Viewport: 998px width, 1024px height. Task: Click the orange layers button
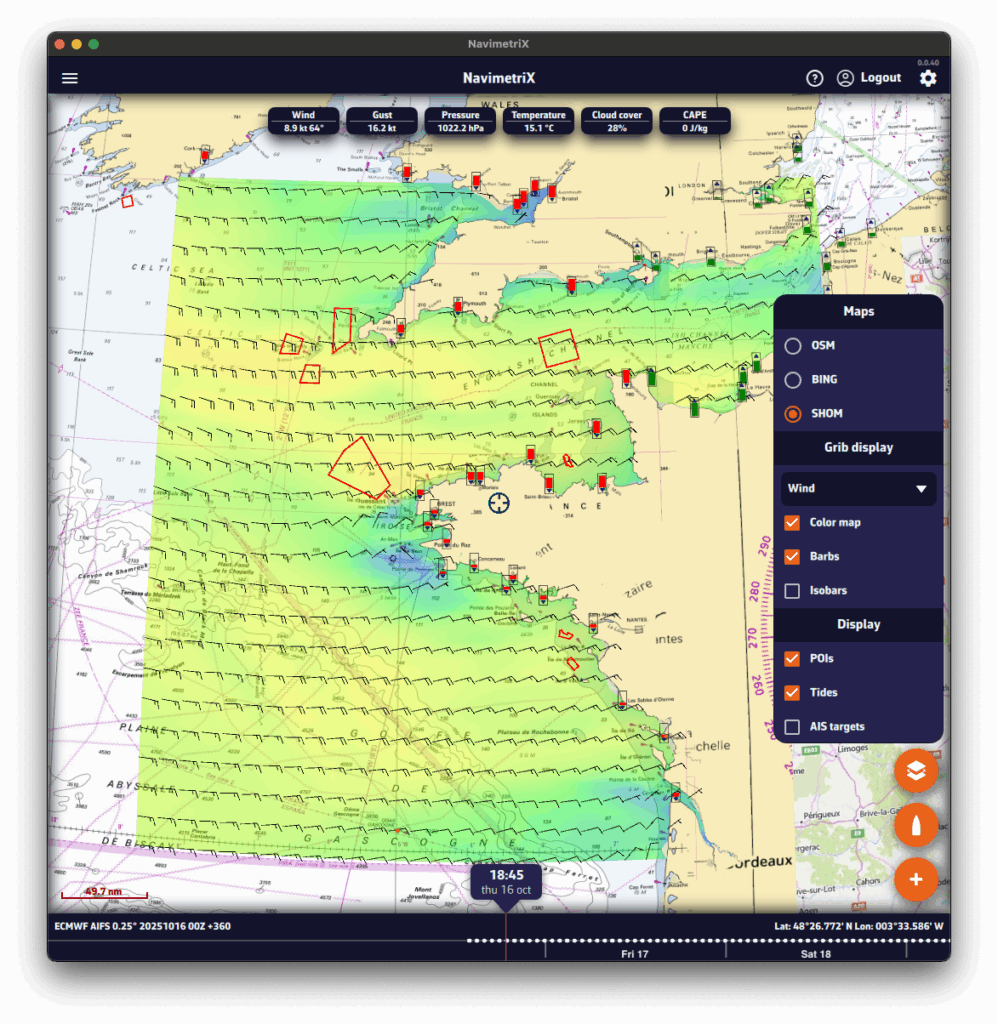916,771
